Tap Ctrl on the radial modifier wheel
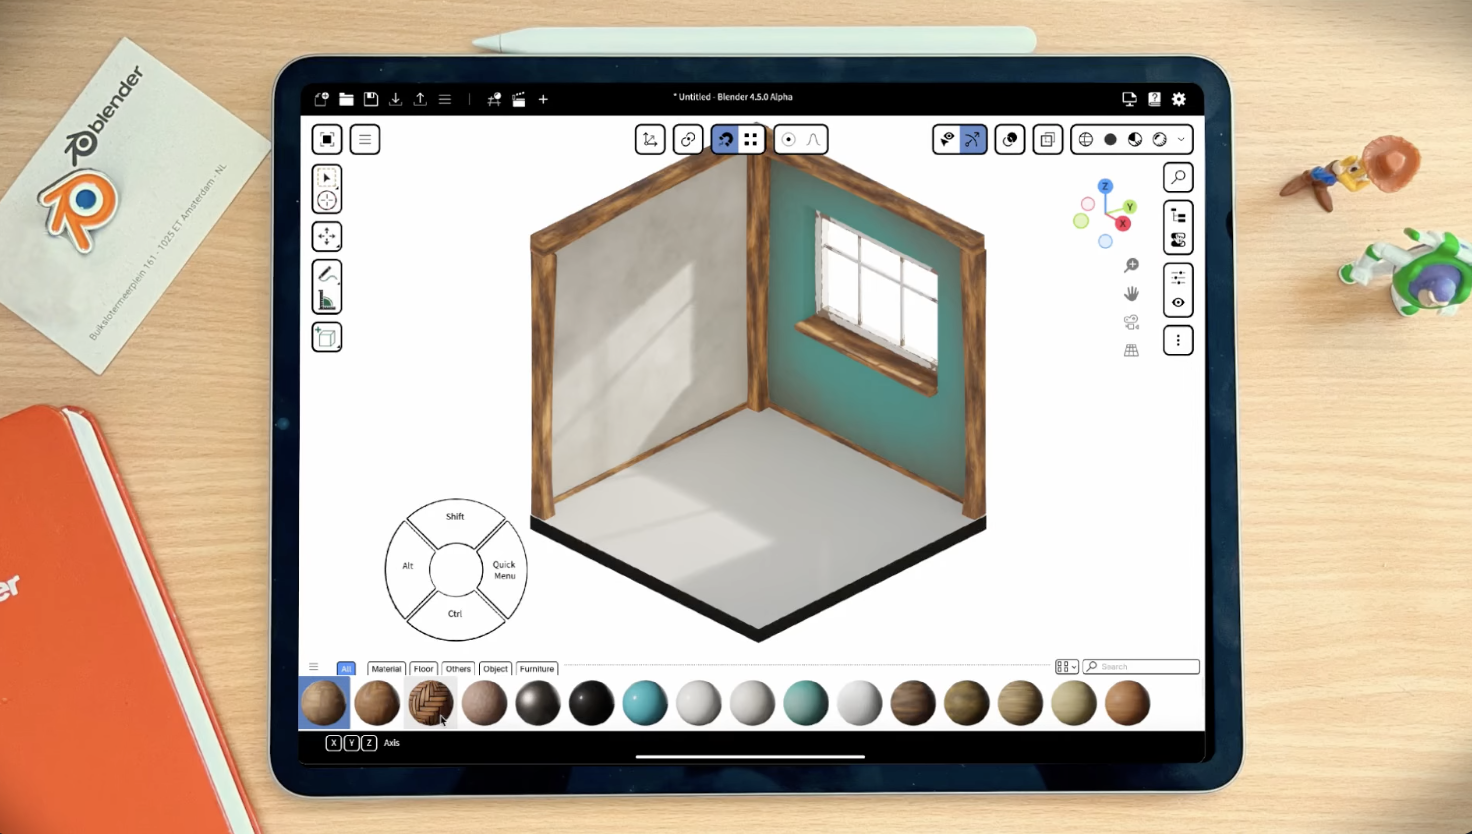1472x834 pixels. (x=455, y=614)
